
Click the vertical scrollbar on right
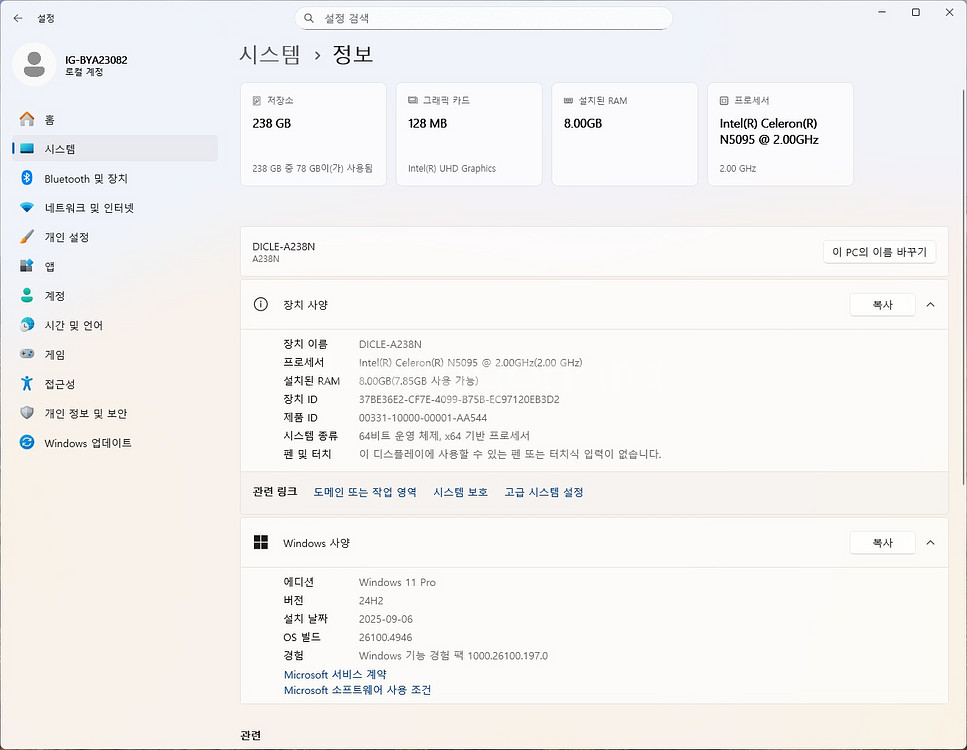click(x=963, y=287)
